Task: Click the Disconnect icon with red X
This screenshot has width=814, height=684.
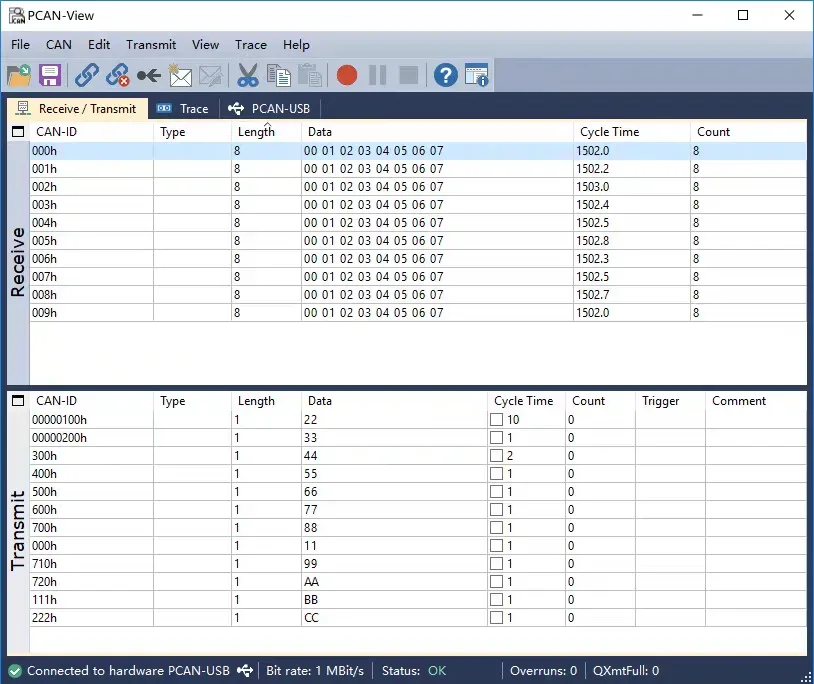Action: click(118, 75)
